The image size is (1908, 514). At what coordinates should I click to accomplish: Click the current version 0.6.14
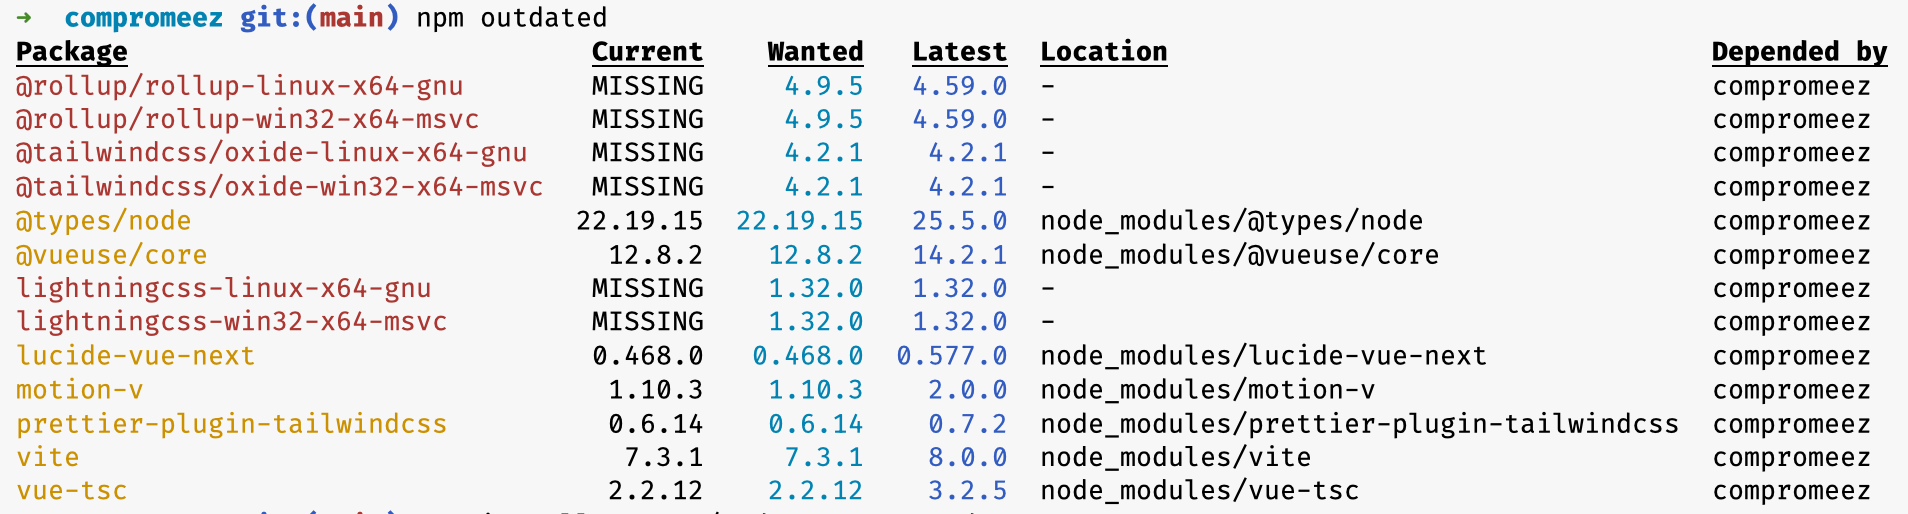pyautogui.click(x=655, y=424)
